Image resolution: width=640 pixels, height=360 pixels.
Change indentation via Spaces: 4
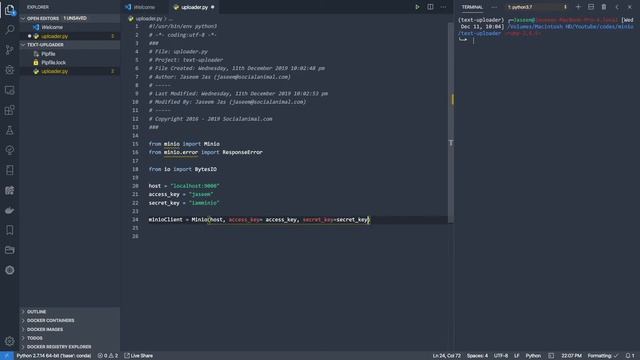click(x=477, y=356)
